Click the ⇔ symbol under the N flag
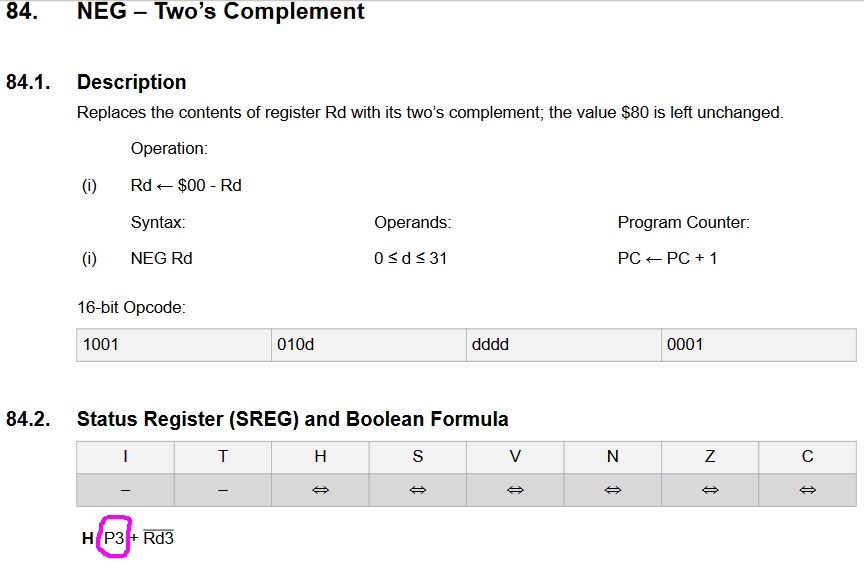This screenshot has height=562, width=864. 612,490
